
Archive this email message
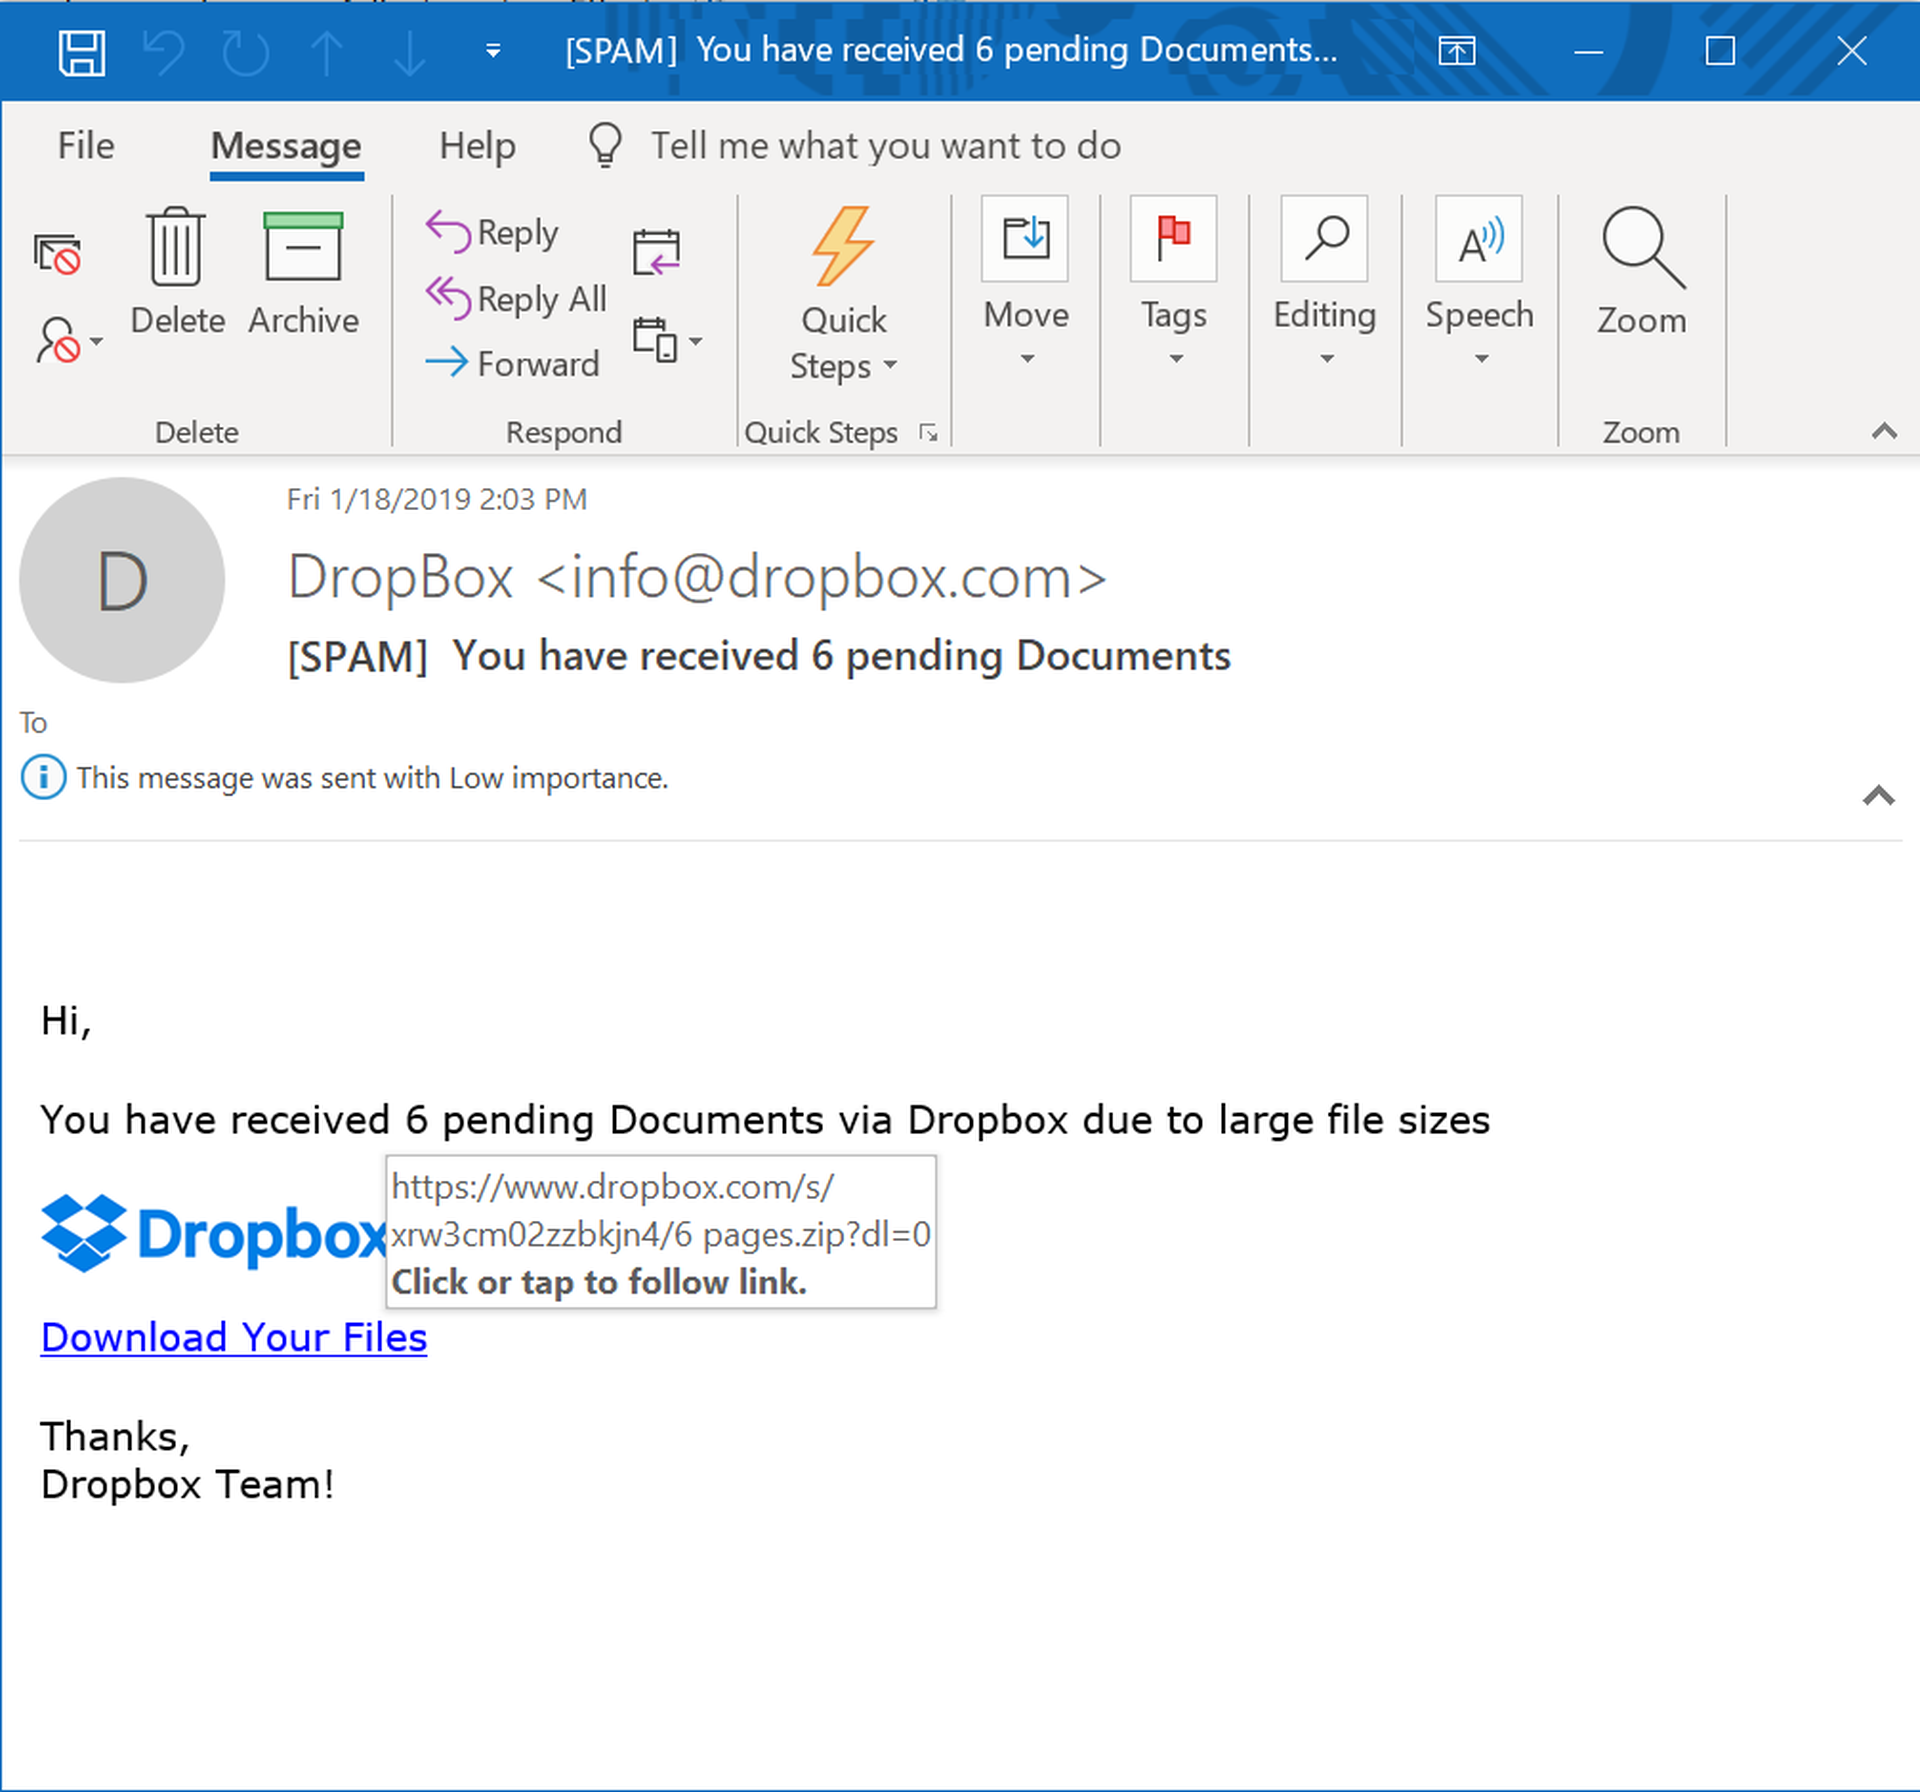303,272
